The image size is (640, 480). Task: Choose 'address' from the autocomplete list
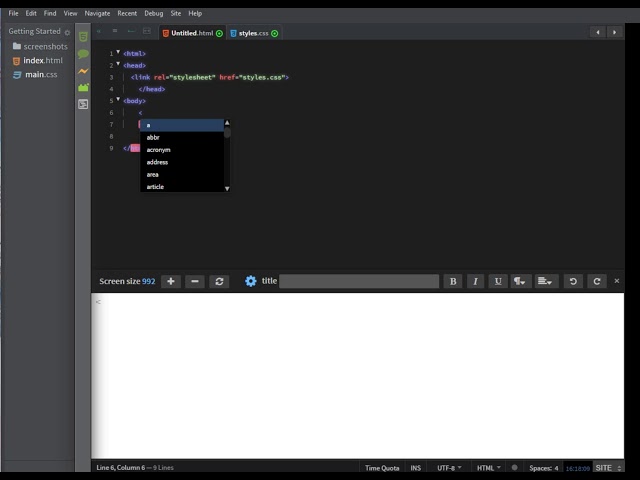(x=182, y=162)
